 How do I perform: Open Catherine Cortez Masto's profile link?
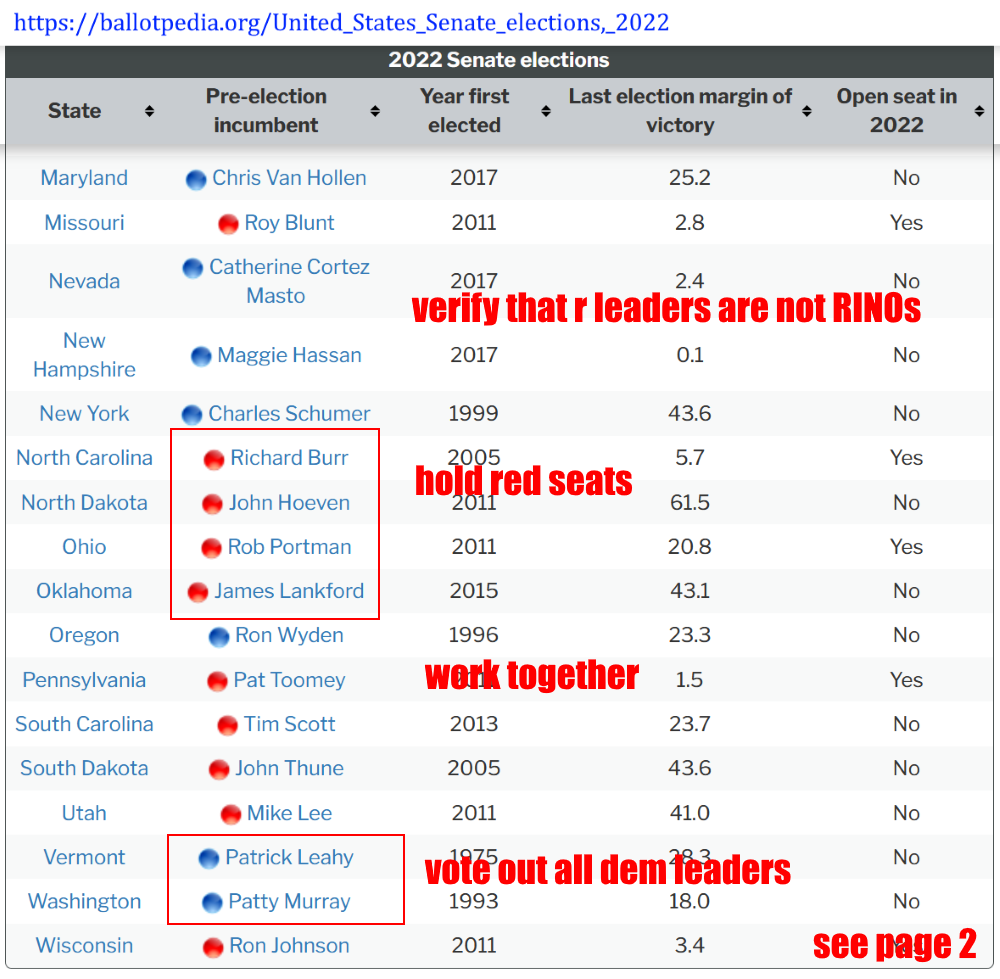[x=289, y=281]
